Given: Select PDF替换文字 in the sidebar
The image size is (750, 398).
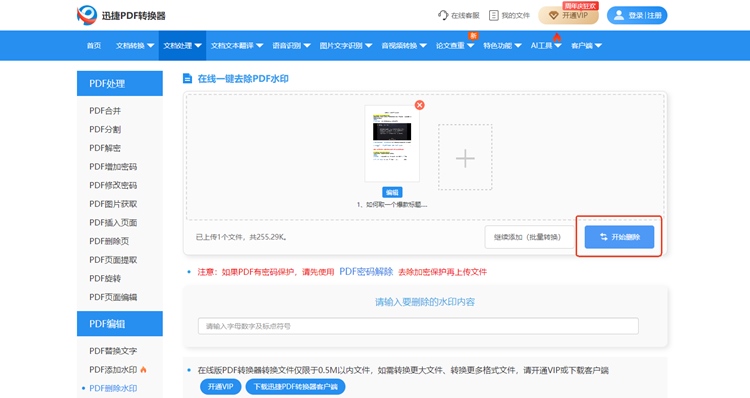Looking at the screenshot, I should tap(113, 351).
